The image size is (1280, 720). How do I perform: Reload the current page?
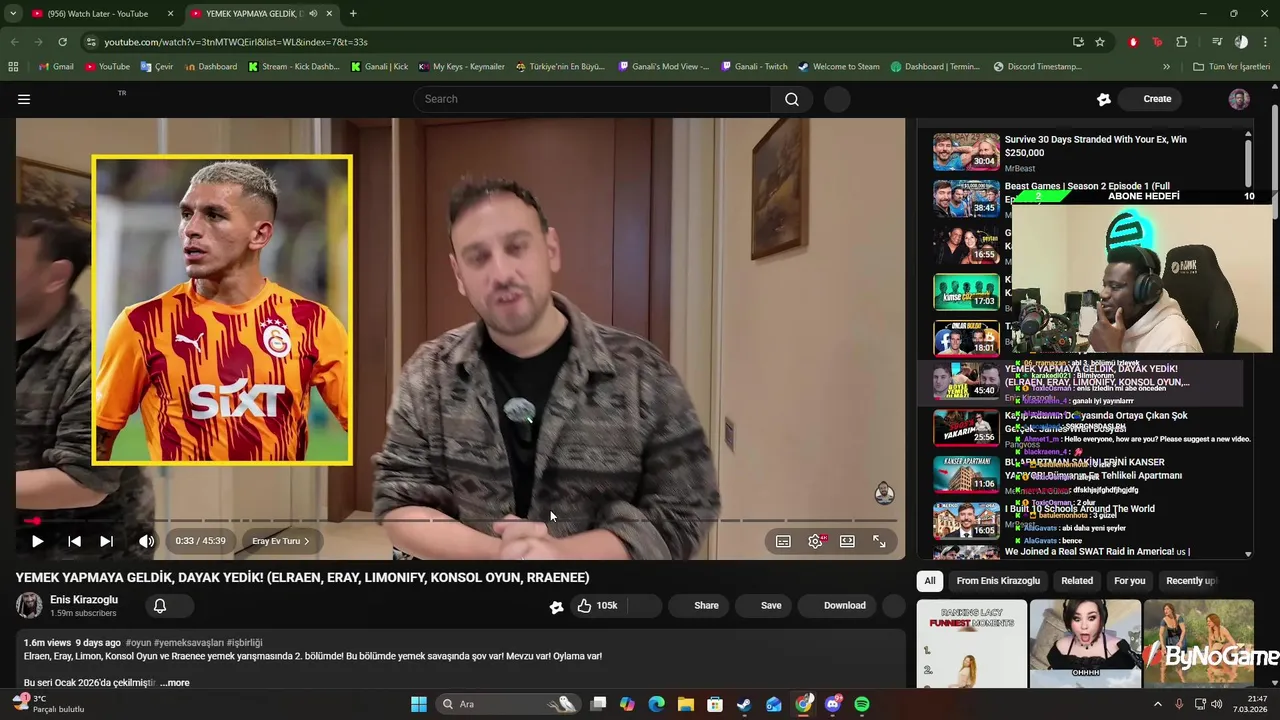click(x=62, y=42)
